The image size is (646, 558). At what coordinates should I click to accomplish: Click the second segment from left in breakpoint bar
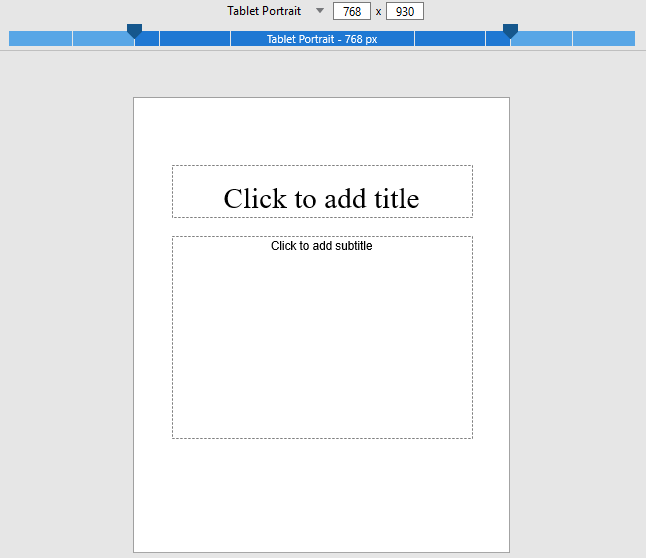coord(102,39)
